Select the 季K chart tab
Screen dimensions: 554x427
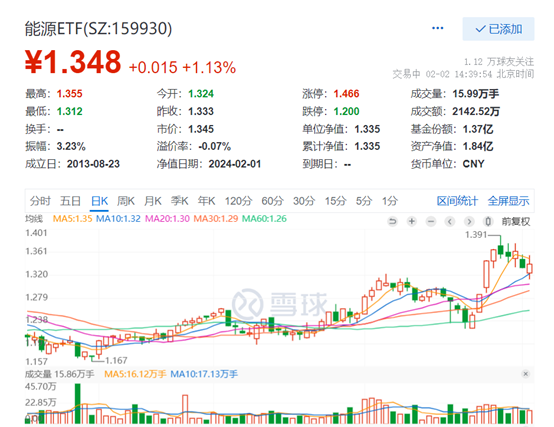click(179, 201)
